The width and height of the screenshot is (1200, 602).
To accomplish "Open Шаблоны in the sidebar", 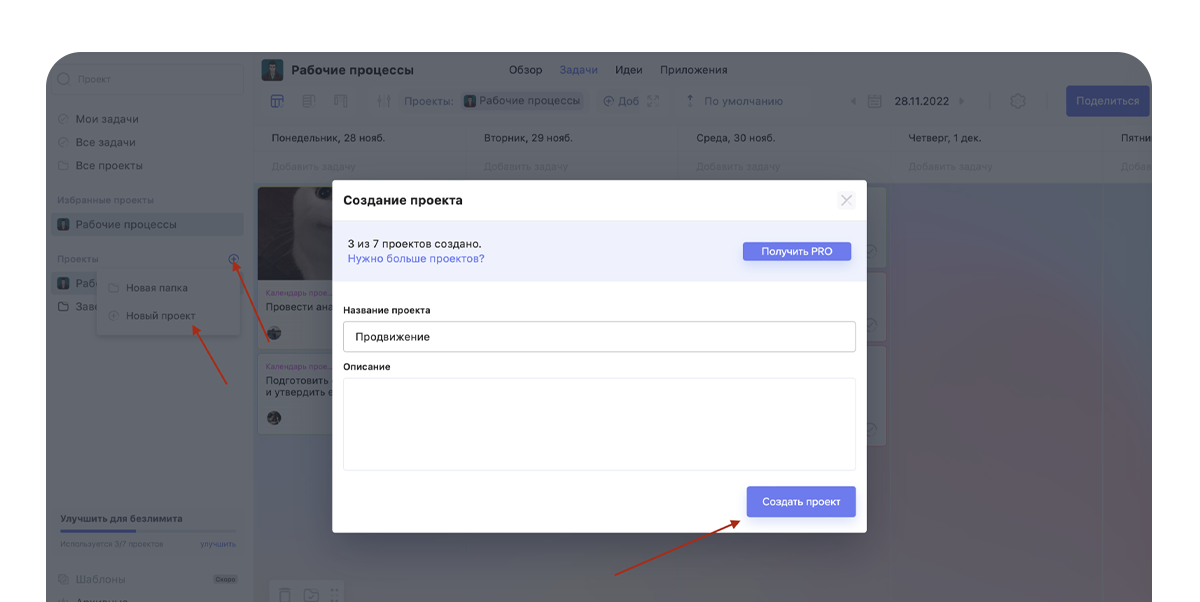I will (101, 579).
